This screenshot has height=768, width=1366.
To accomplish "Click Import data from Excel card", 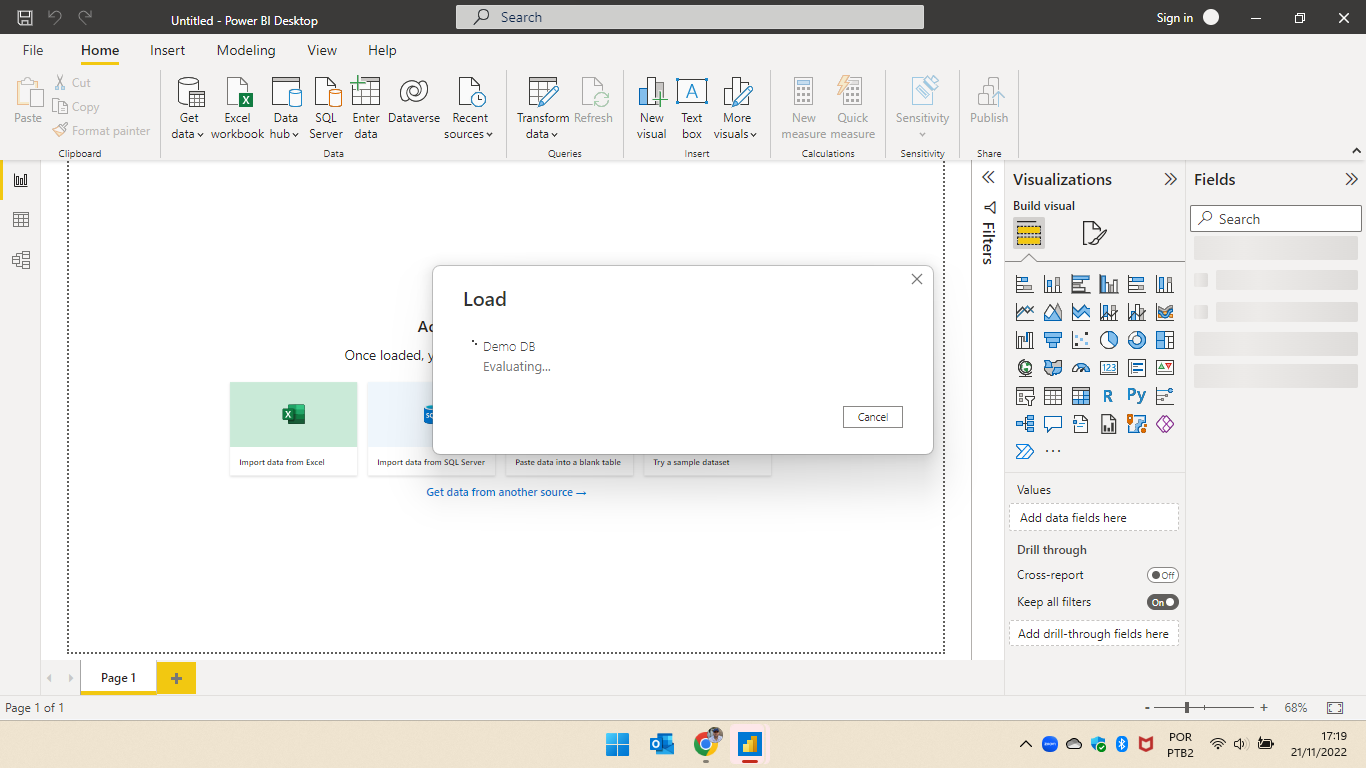I will (293, 429).
